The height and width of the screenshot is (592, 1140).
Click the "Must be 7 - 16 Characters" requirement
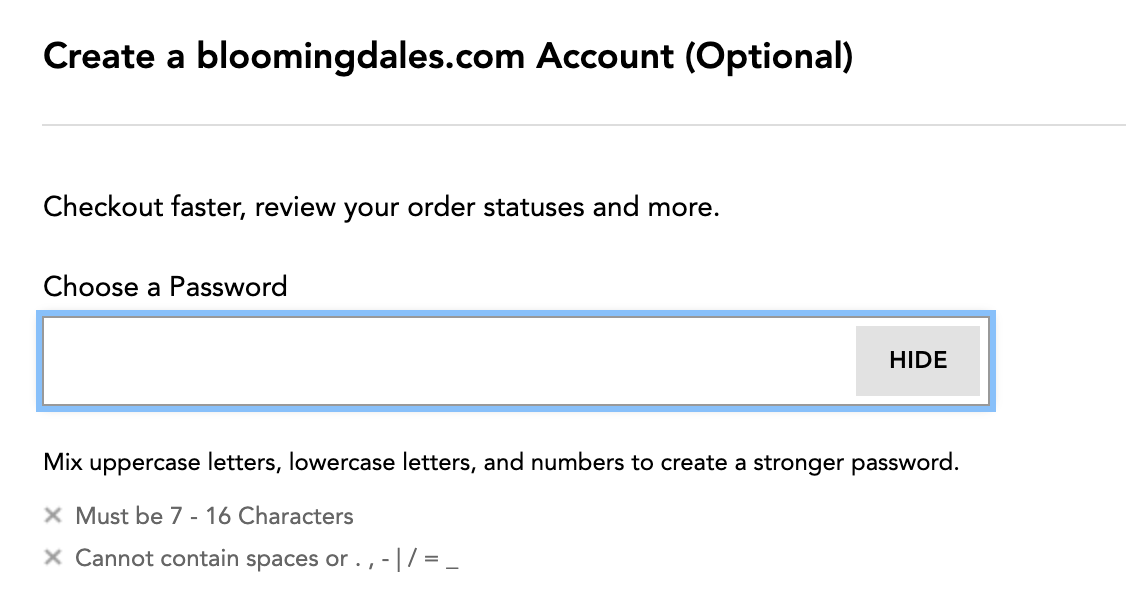(214, 516)
